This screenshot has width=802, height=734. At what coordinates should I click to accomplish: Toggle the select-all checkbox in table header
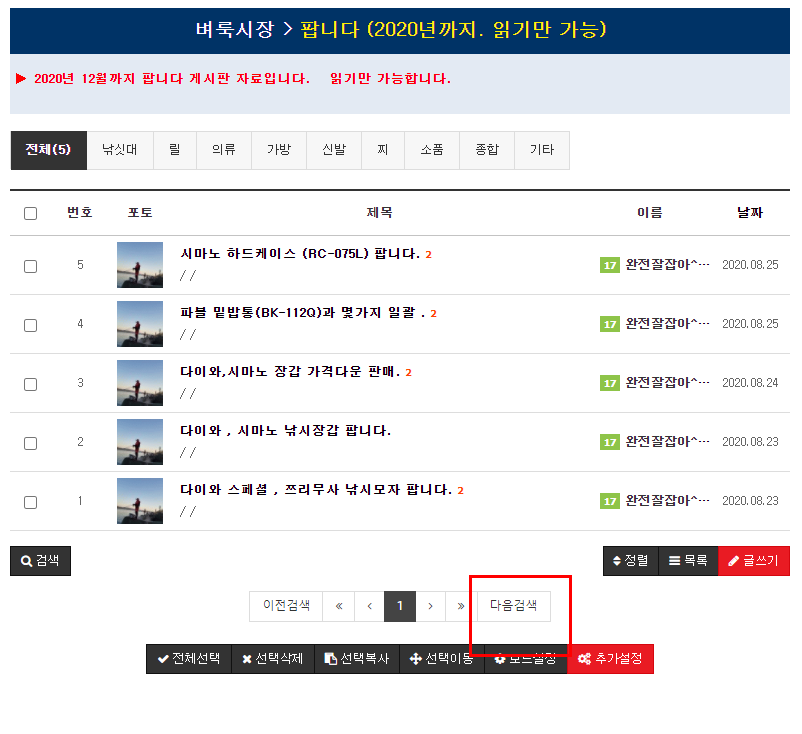pos(30,213)
